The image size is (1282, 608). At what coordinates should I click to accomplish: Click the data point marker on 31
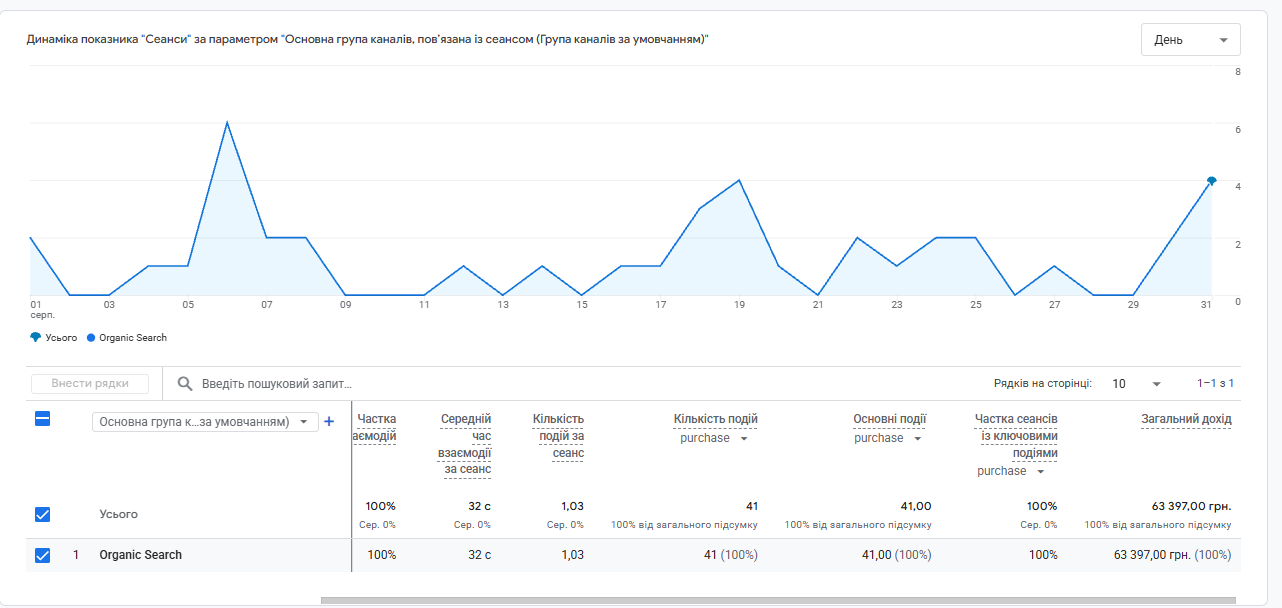point(1212,181)
